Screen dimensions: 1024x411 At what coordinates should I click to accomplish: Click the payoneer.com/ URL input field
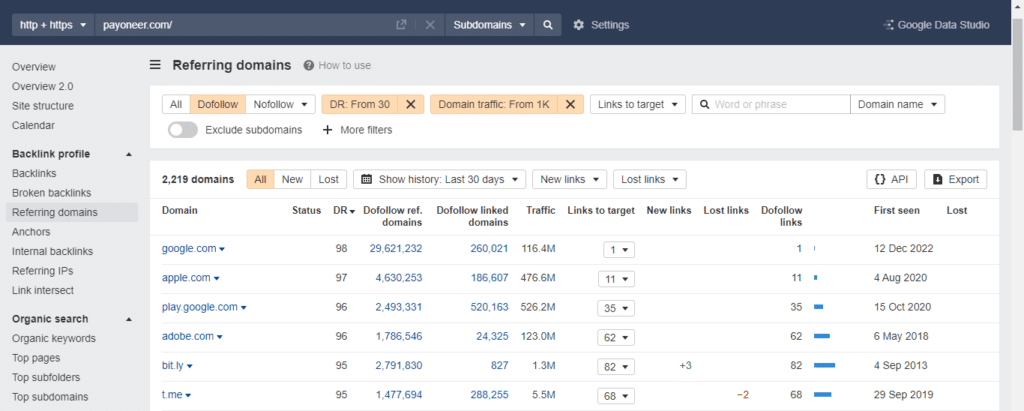[x=245, y=25]
